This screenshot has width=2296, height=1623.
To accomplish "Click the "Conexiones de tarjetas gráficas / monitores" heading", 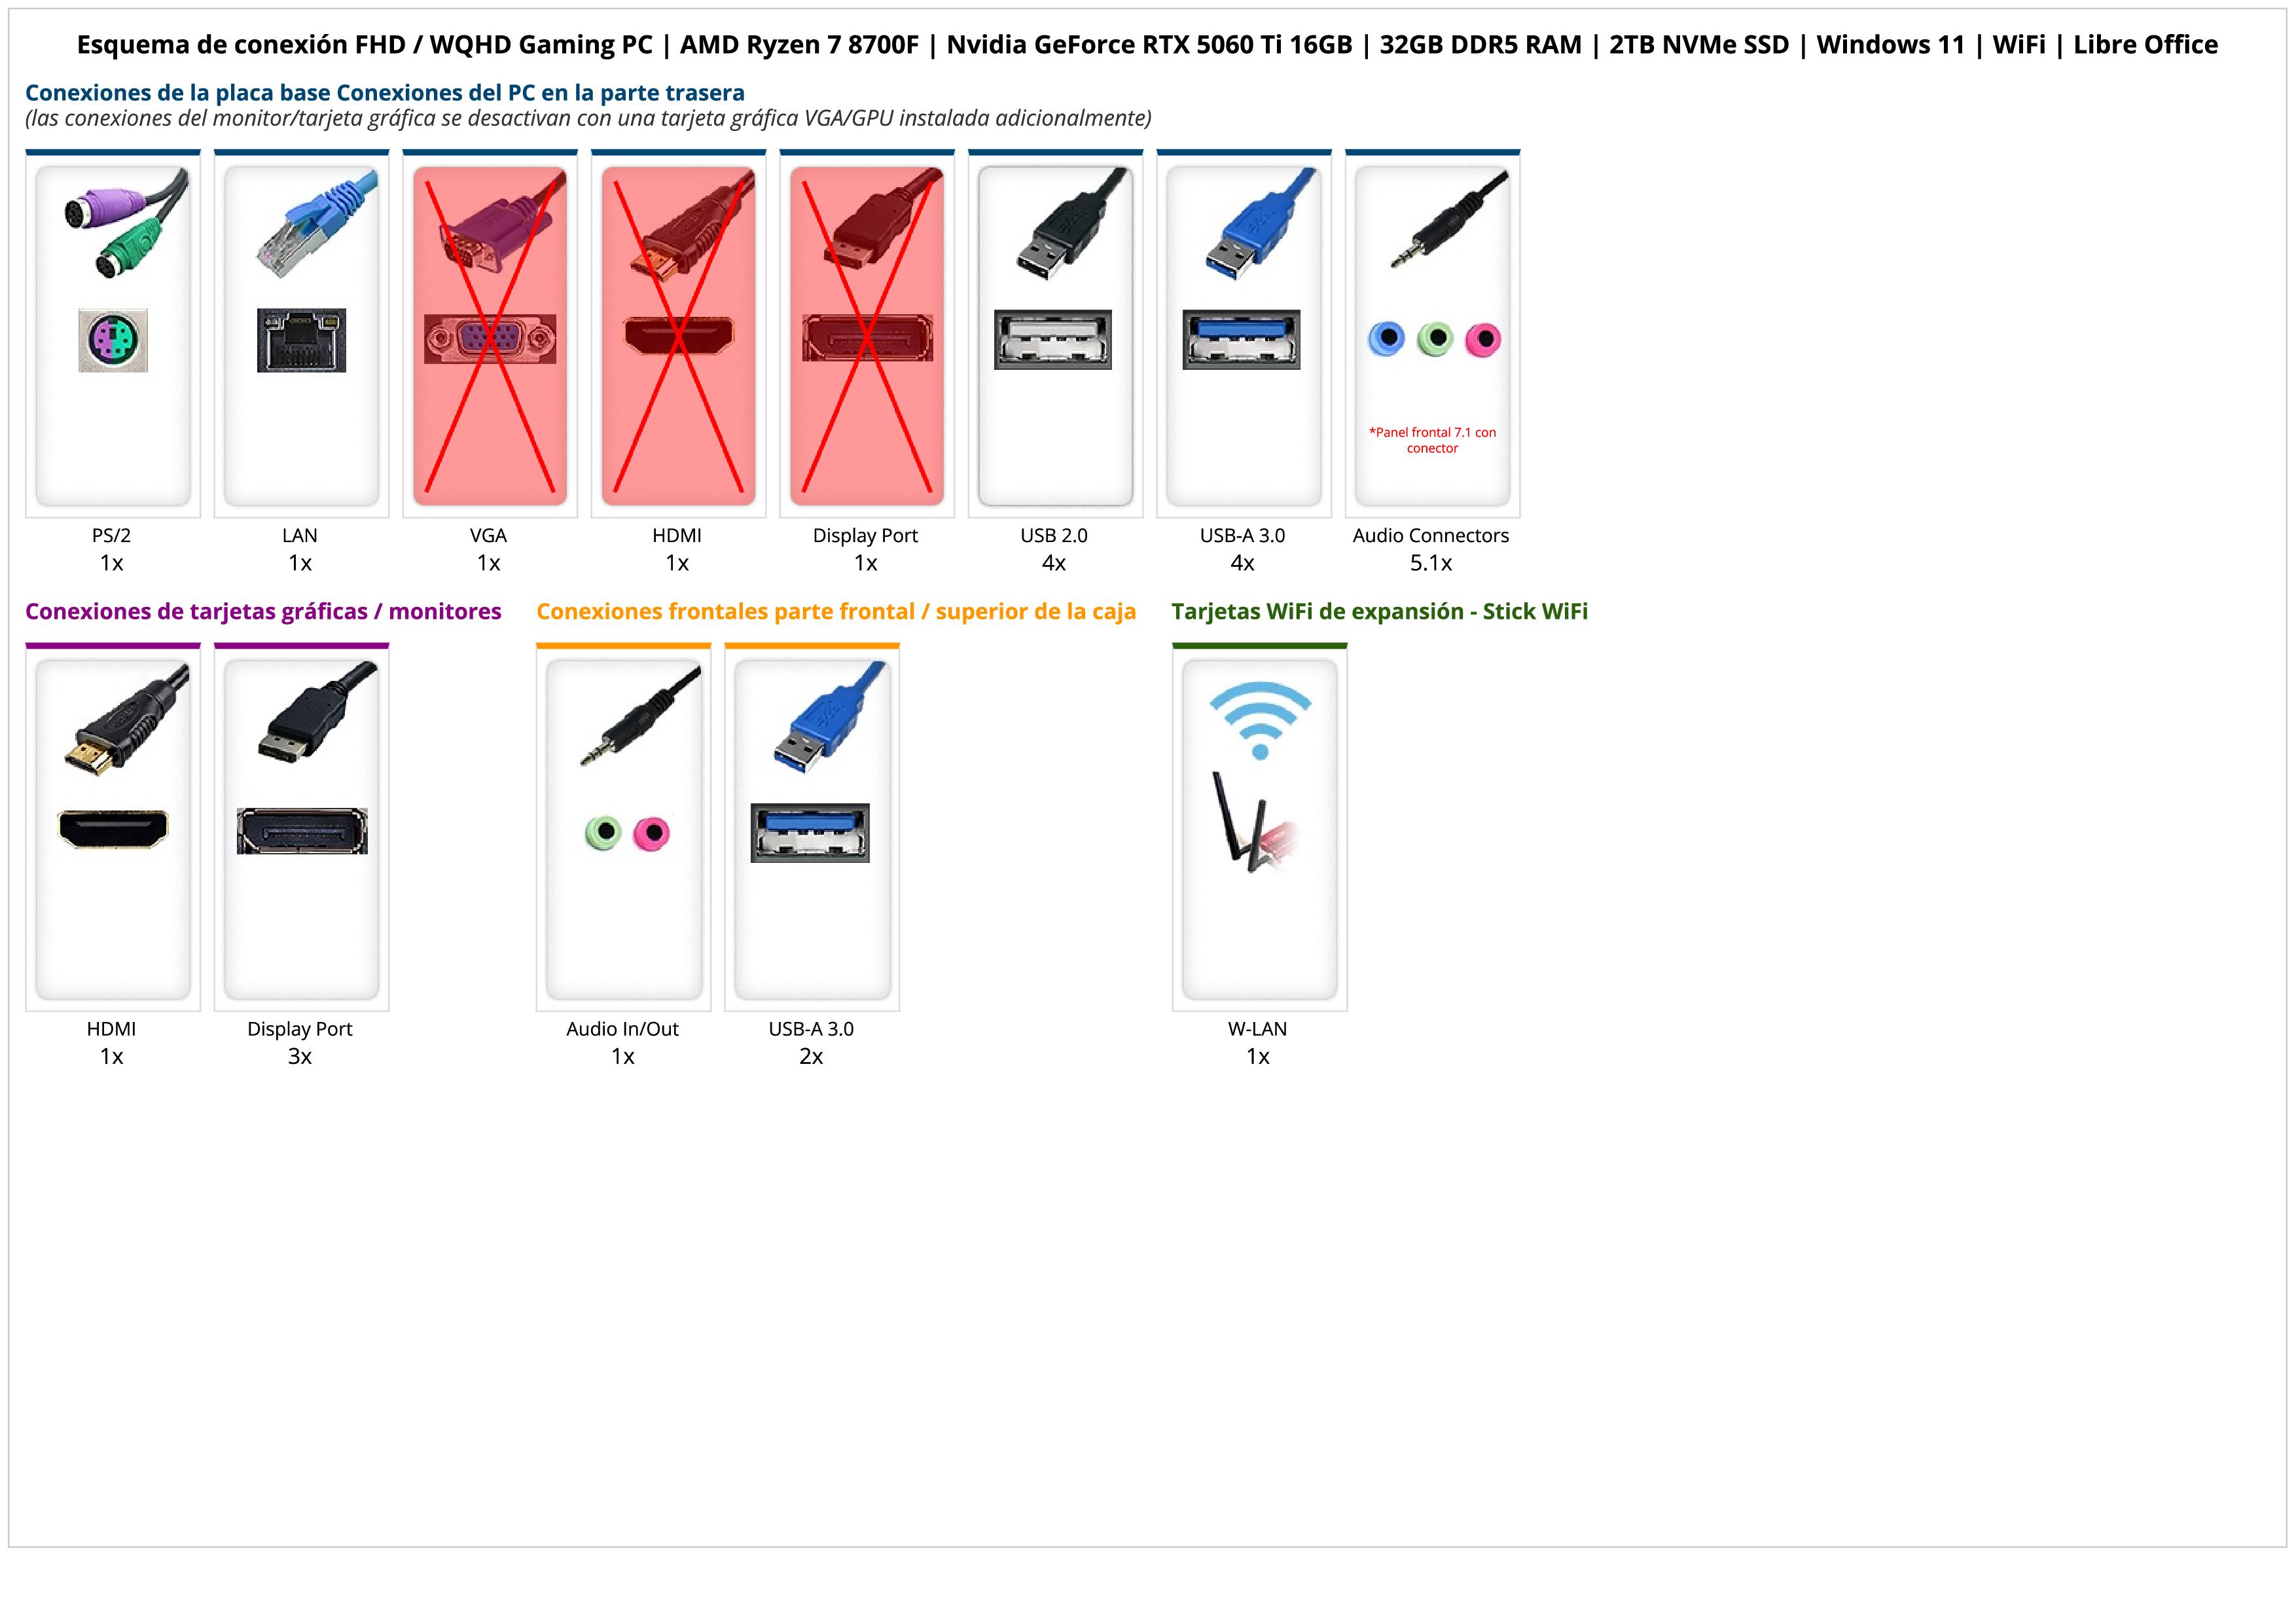I will pos(263,611).
